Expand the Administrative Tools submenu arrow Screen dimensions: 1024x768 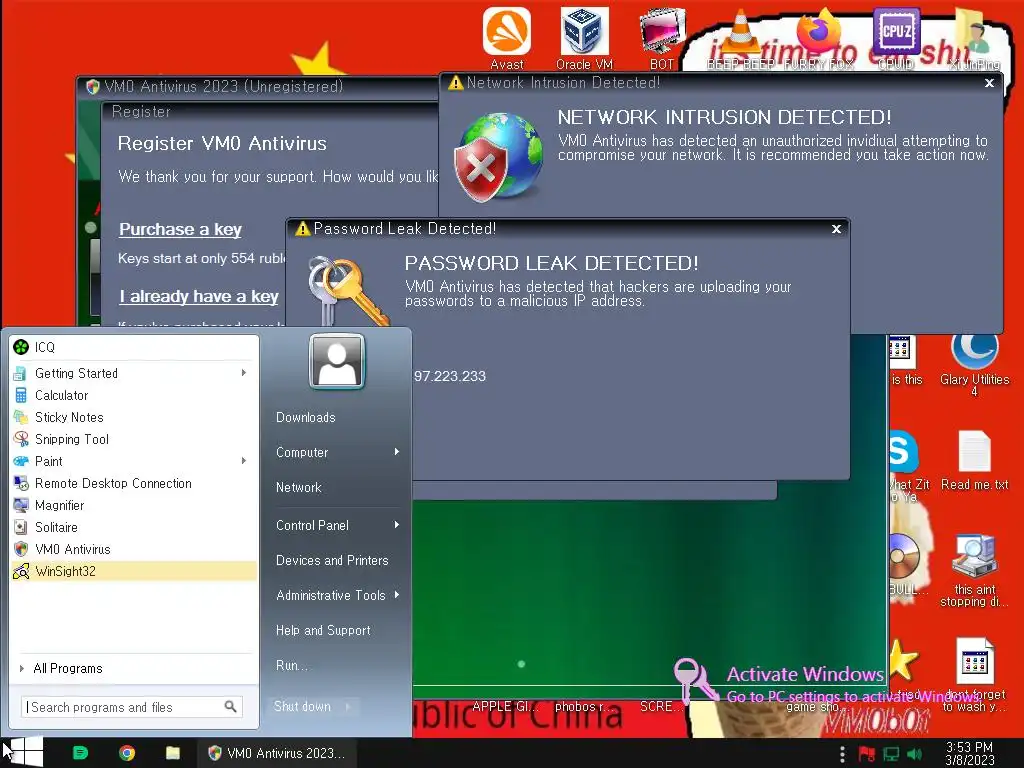(396, 595)
